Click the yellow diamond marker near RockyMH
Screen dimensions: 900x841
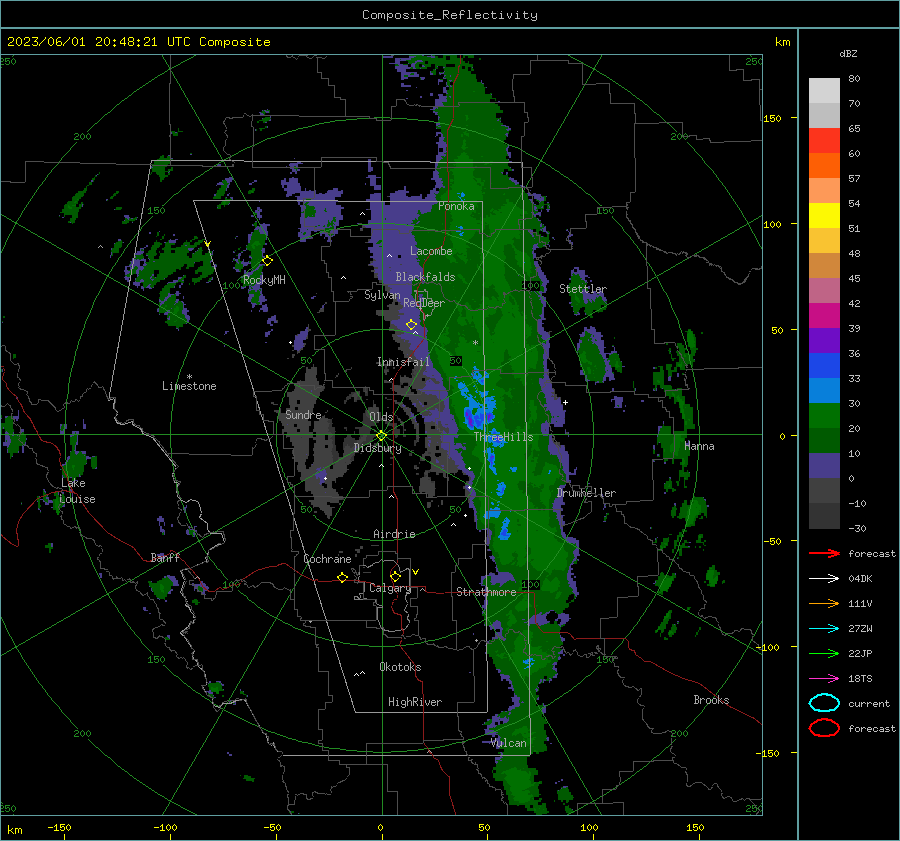point(267,261)
